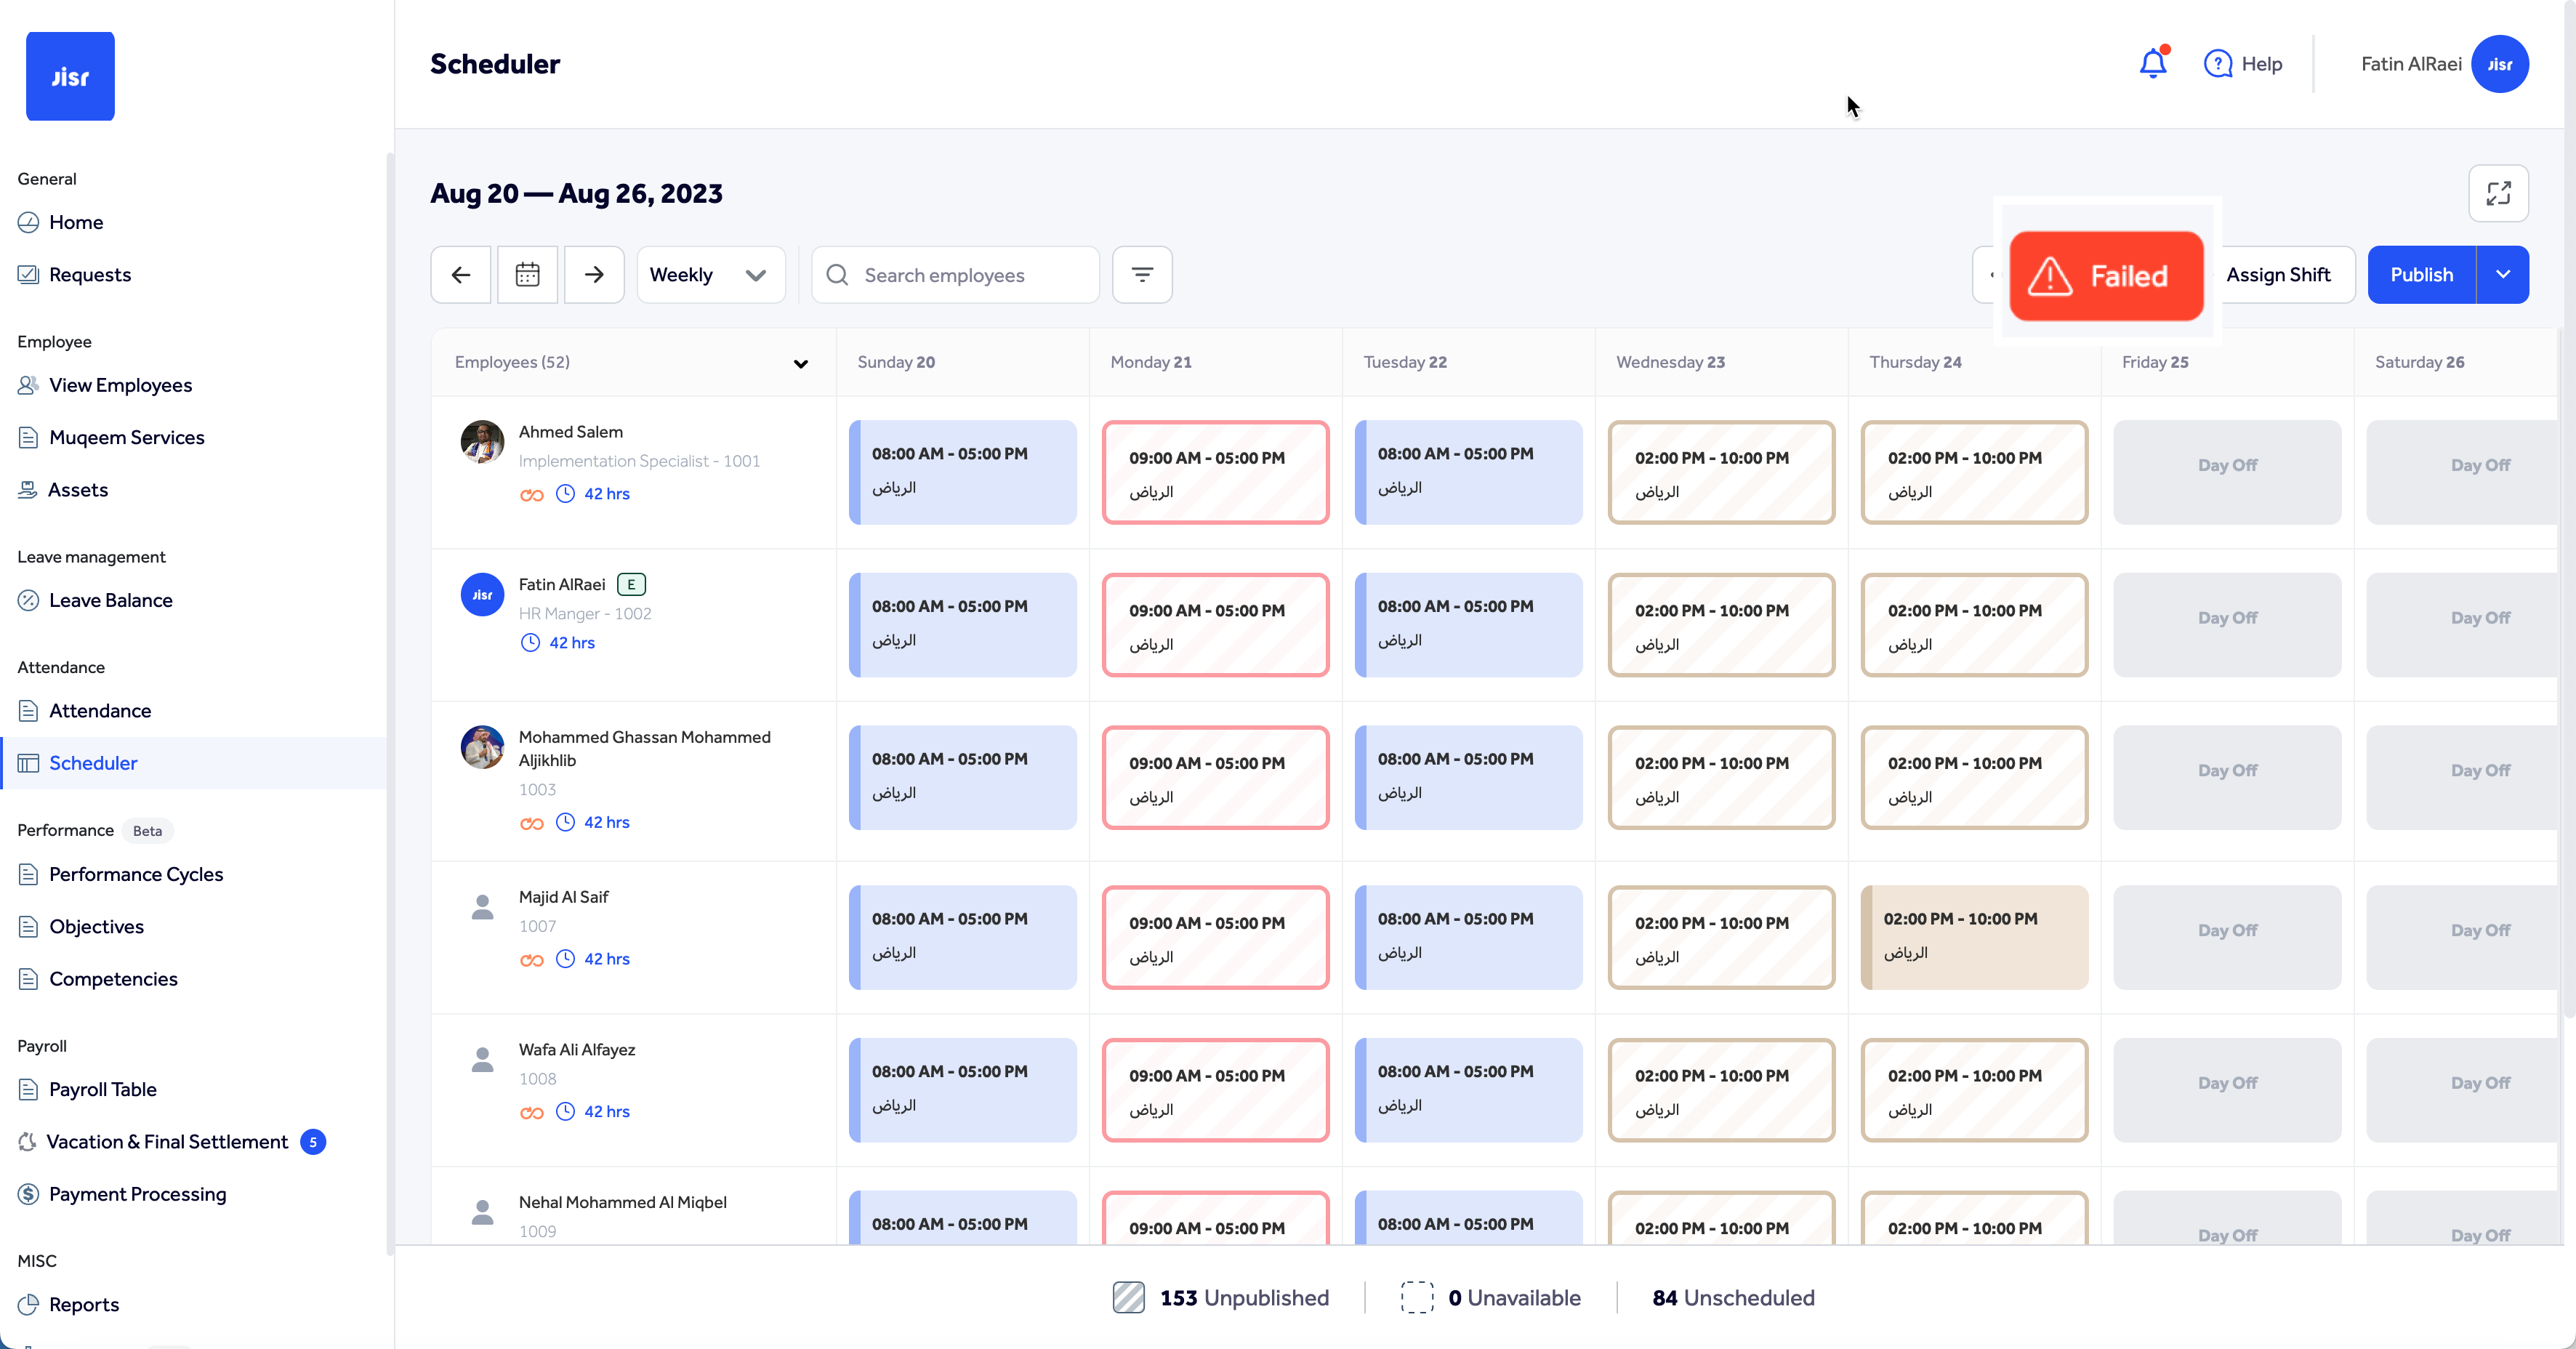Viewport: 2576px width, 1349px height.
Task: Open Attendance from the sidebar
Action: (x=100, y=710)
